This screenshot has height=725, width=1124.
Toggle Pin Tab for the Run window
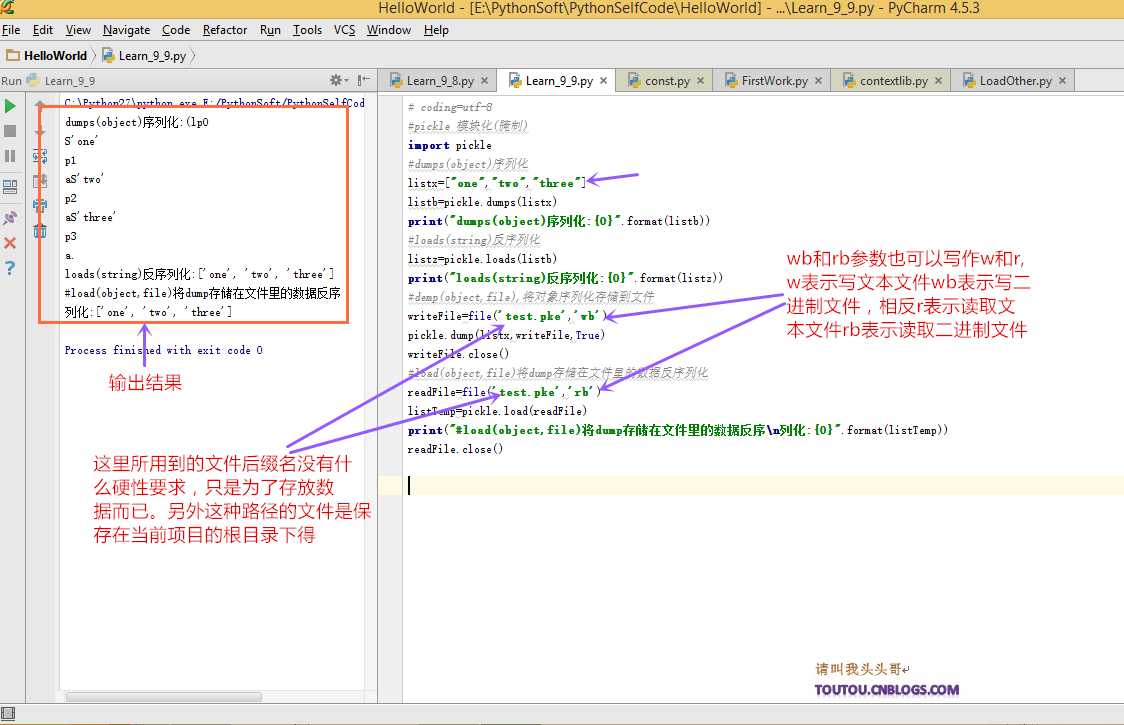coord(10,214)
